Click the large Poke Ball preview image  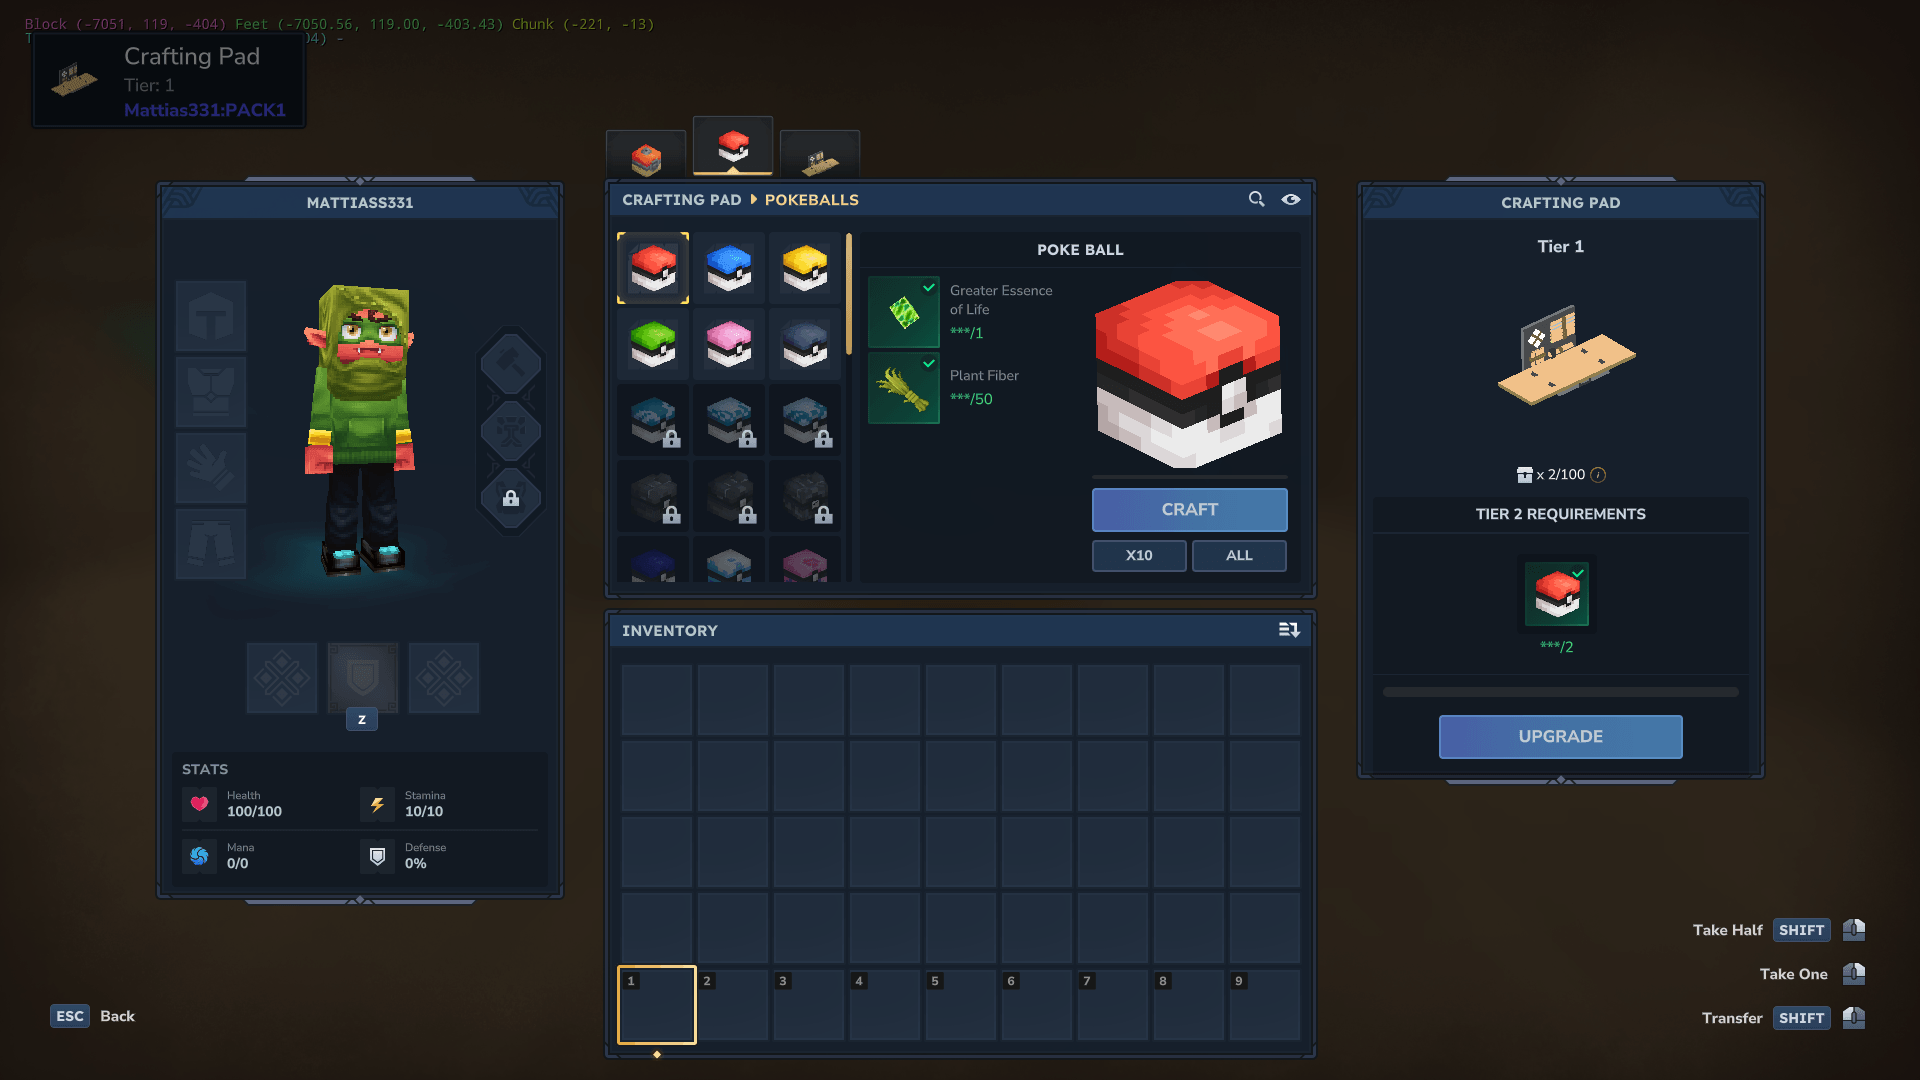(x=1189, y=374)
